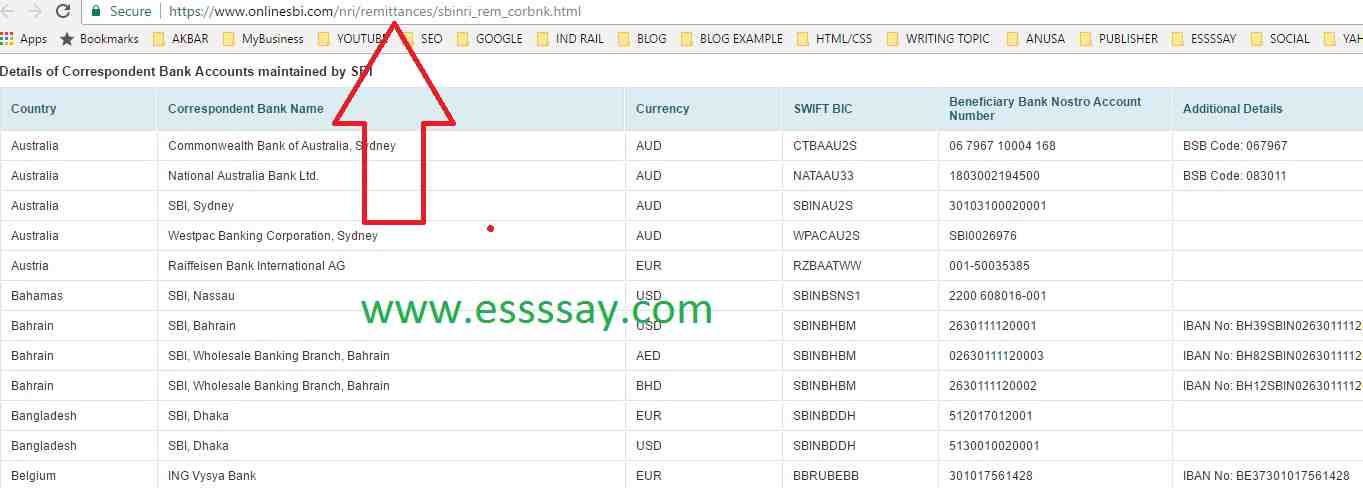Viewport: 1363px width, 488px height.
Task: Select SWIFT code SBINAU2S
Action: pos(823,206)
